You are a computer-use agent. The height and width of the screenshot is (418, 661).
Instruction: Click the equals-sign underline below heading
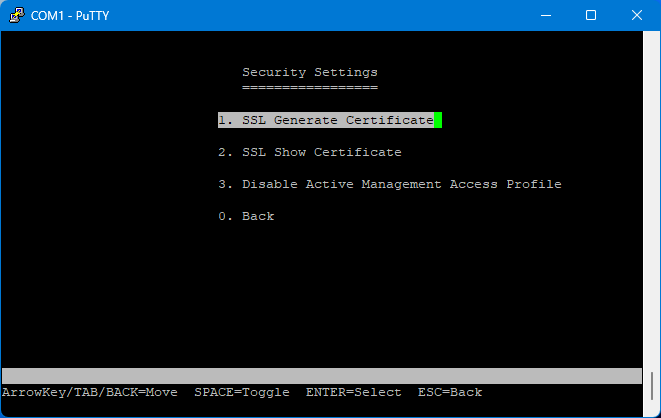[x=310, y=87]
